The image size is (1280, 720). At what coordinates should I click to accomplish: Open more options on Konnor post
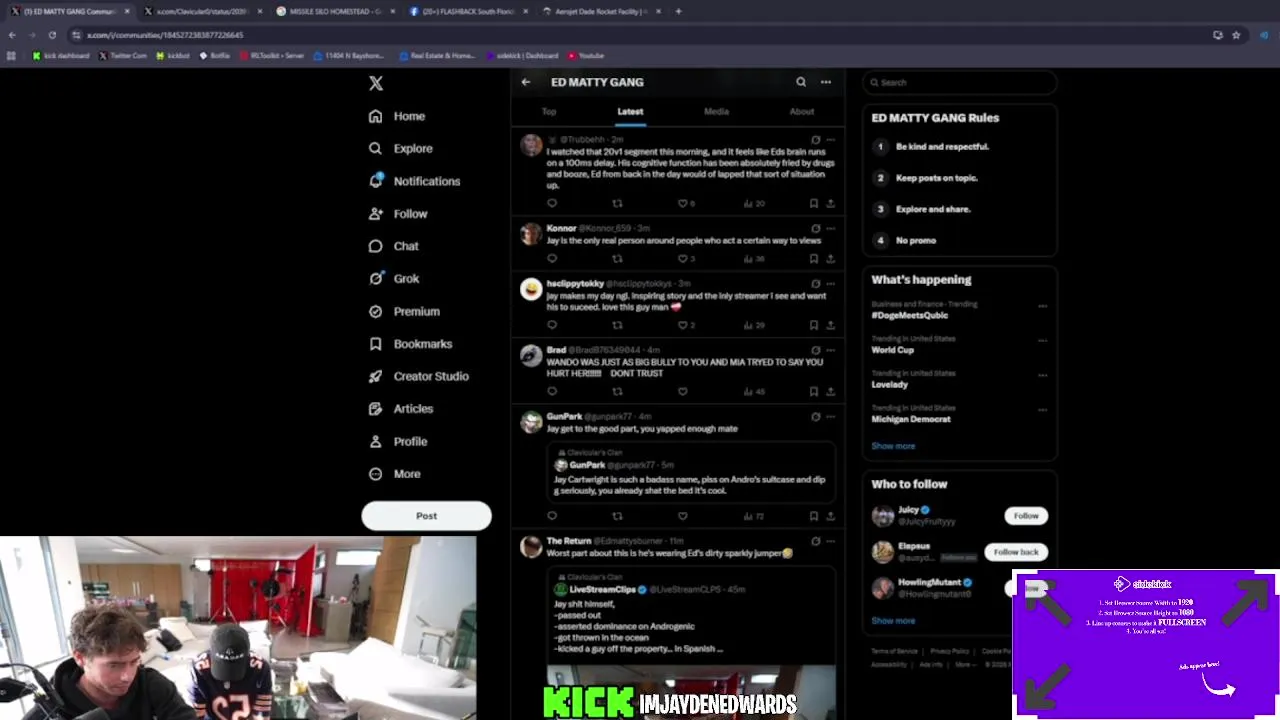(830, 228)
